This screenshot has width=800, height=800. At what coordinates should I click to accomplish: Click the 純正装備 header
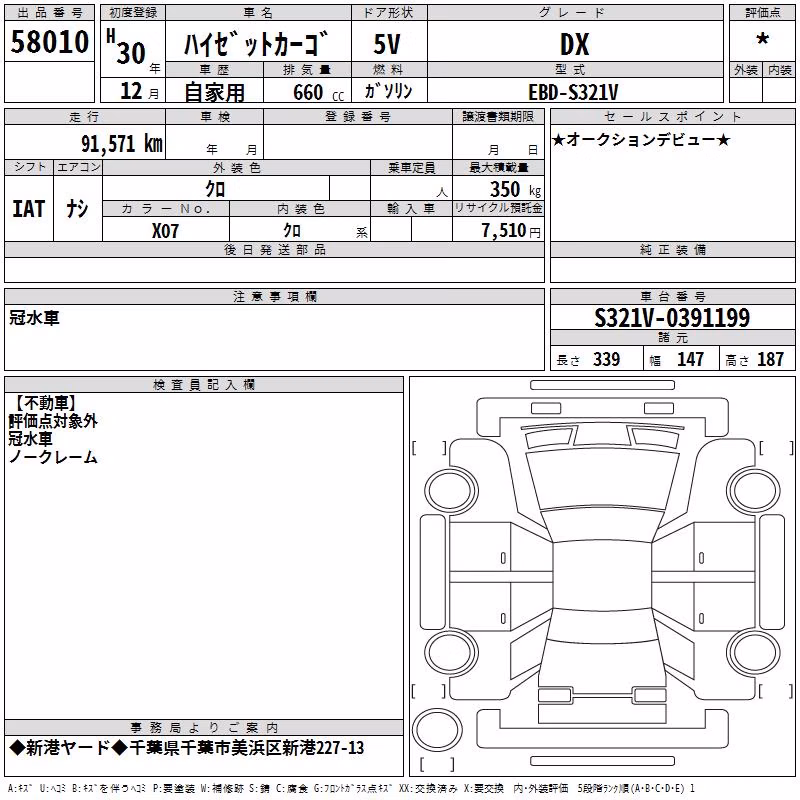pos(673,249)
